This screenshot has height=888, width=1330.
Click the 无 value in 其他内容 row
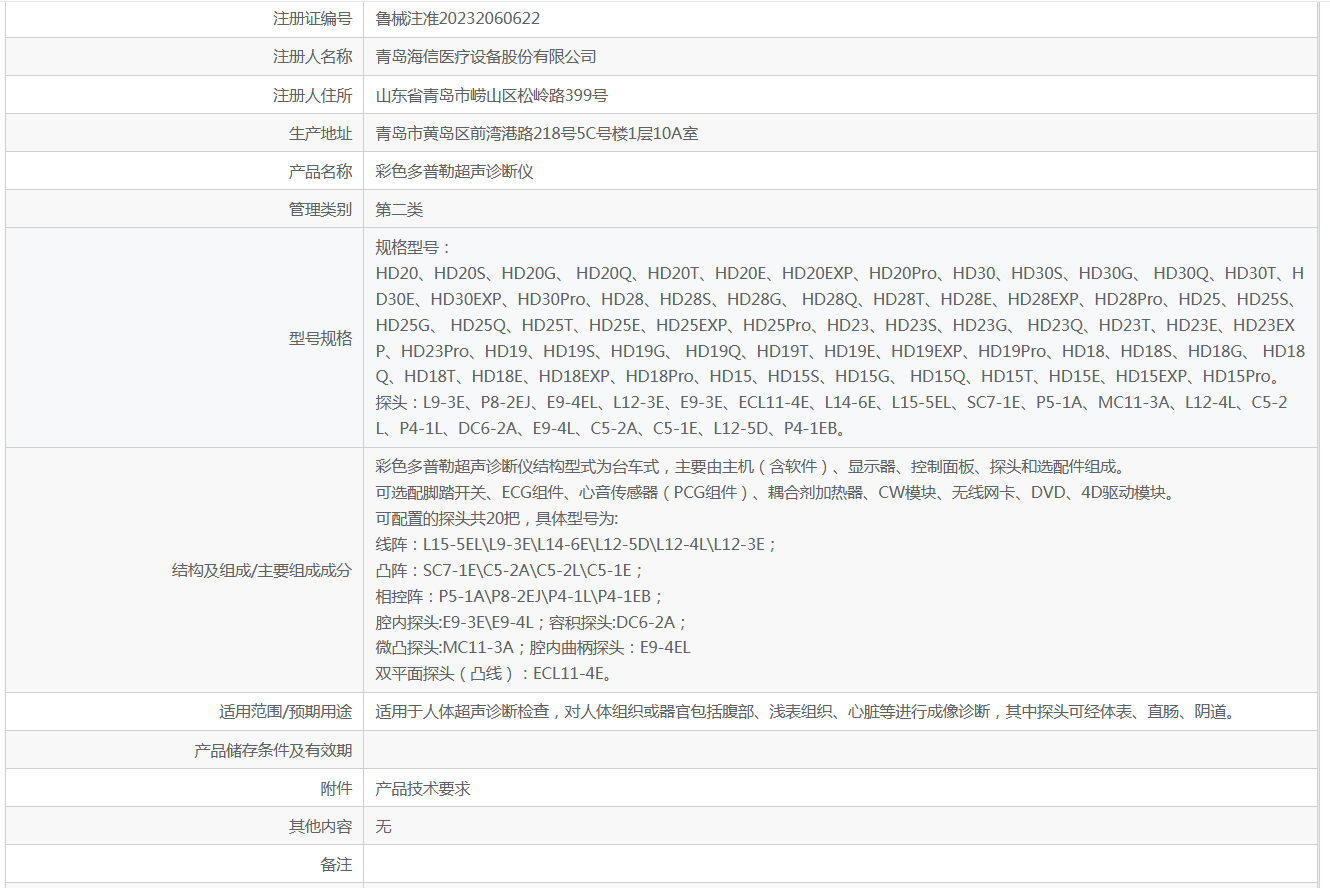(x=384, y=826)
